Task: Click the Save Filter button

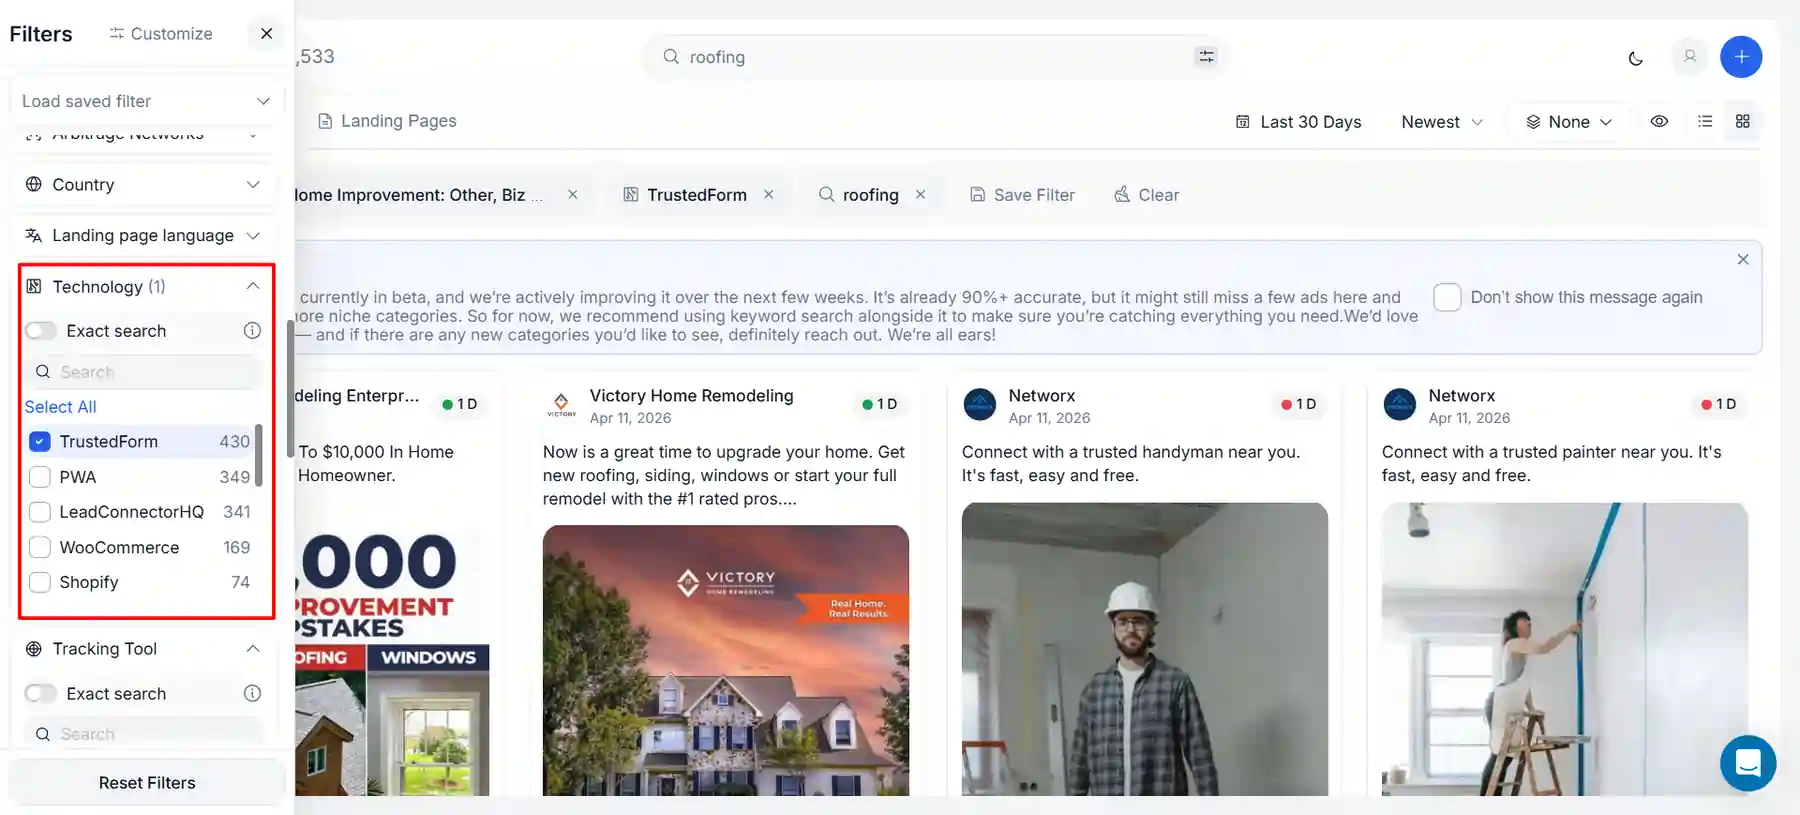Action: pyautogui.click(x=1022, y=195)
